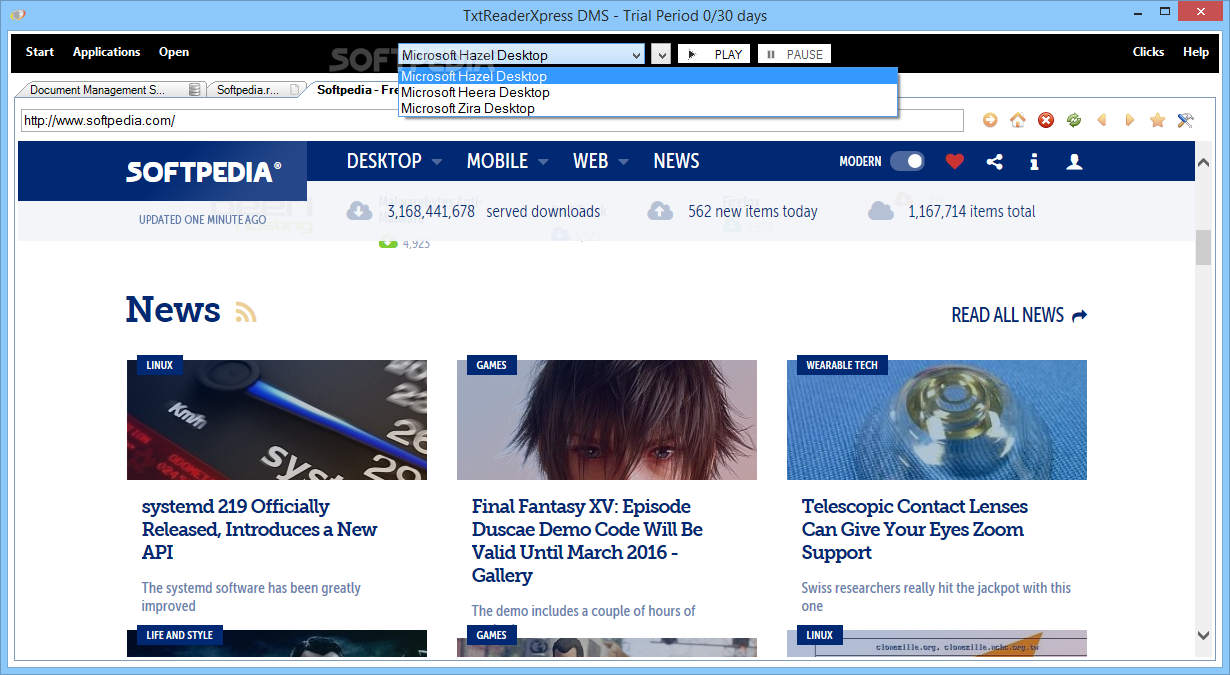This screenshot has height=675, width=1230.
Task: Click the Final Fantasy XV thumbnail image
Action: click(607, 420)
